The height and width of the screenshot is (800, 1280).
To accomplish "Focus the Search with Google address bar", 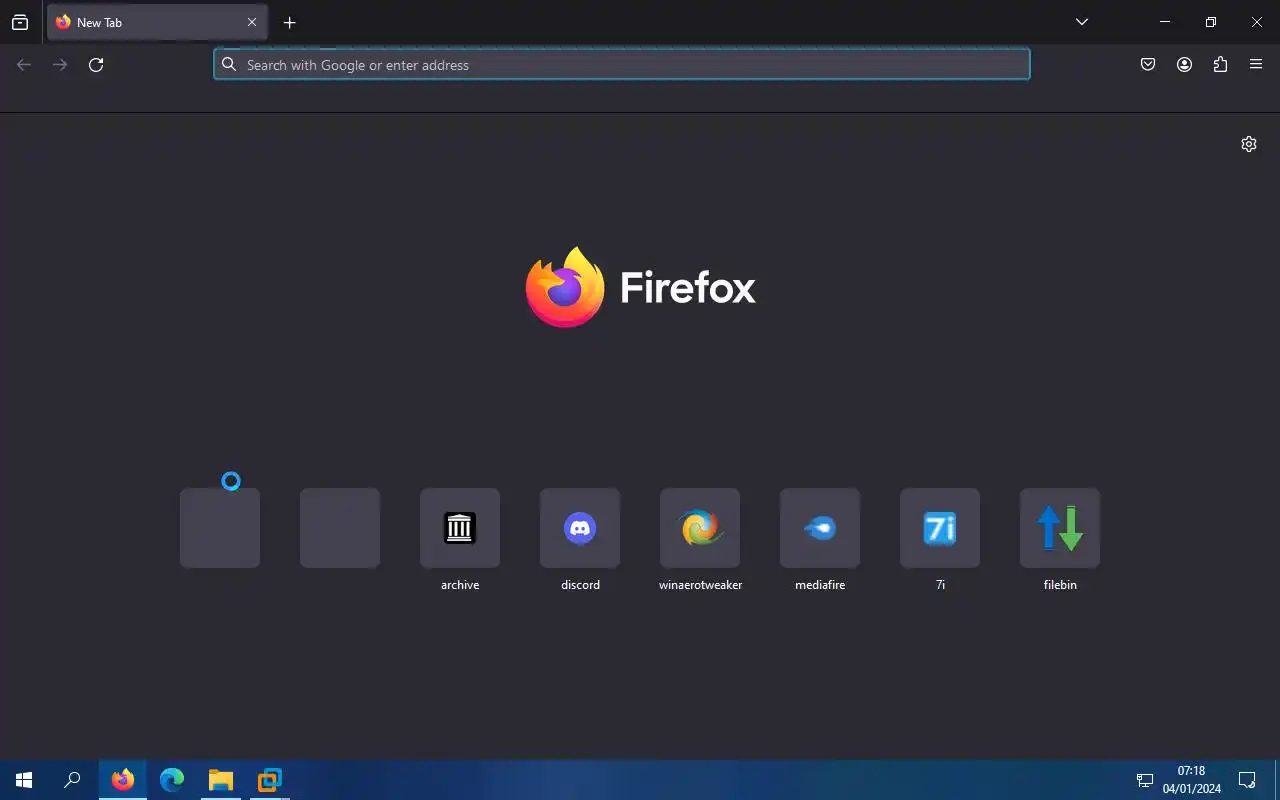I will click(x=622, y=65).
